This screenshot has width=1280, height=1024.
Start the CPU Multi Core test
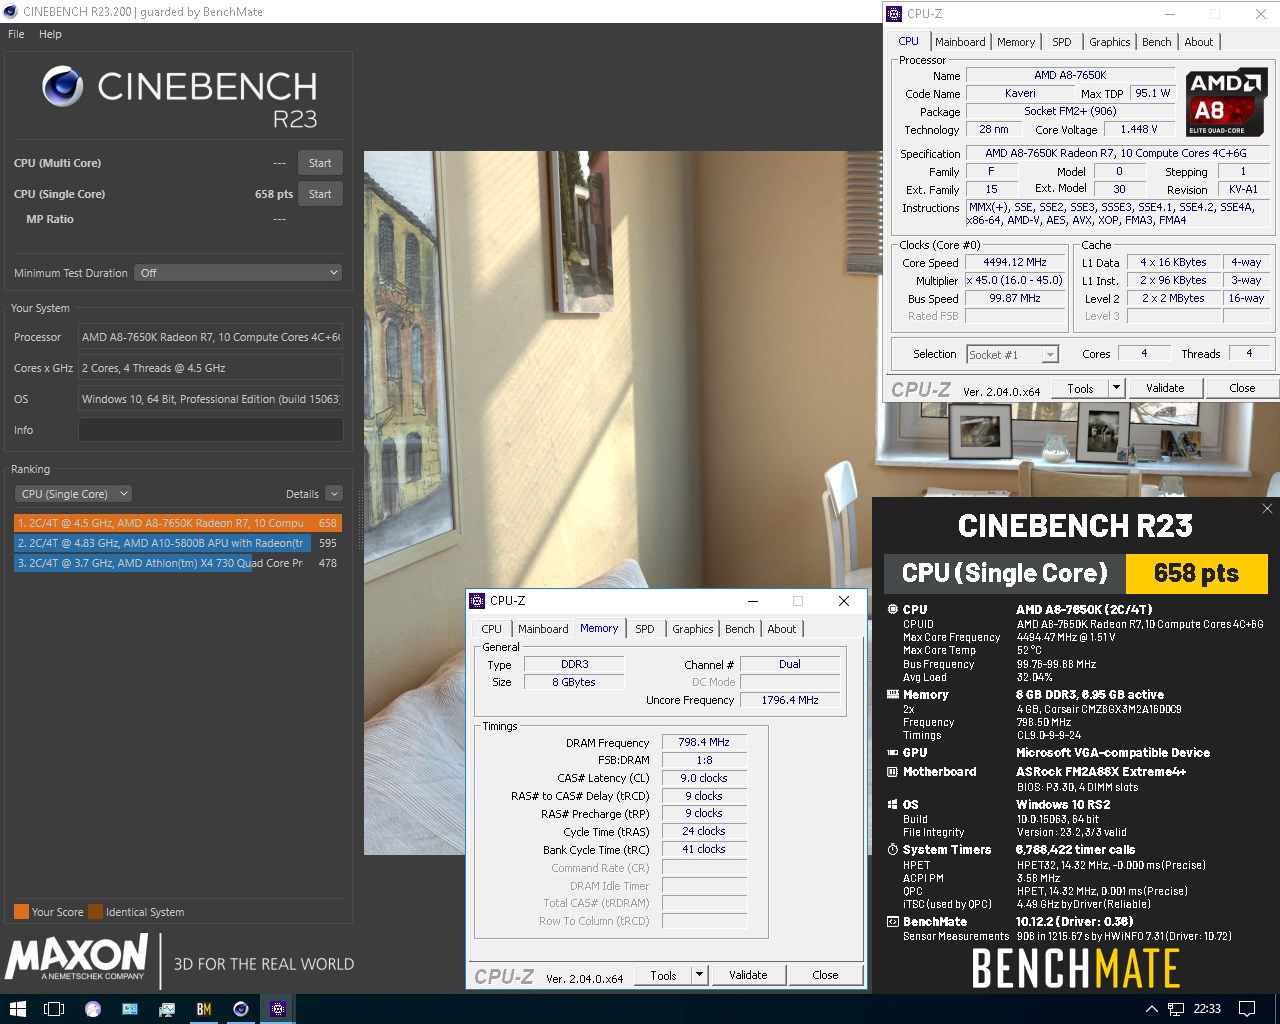[320, 163]
